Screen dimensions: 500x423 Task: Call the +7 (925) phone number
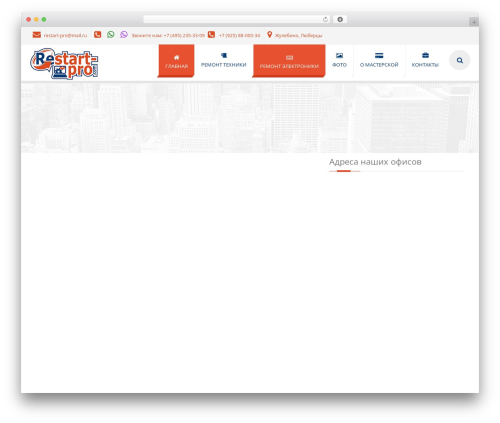[239, 35]
